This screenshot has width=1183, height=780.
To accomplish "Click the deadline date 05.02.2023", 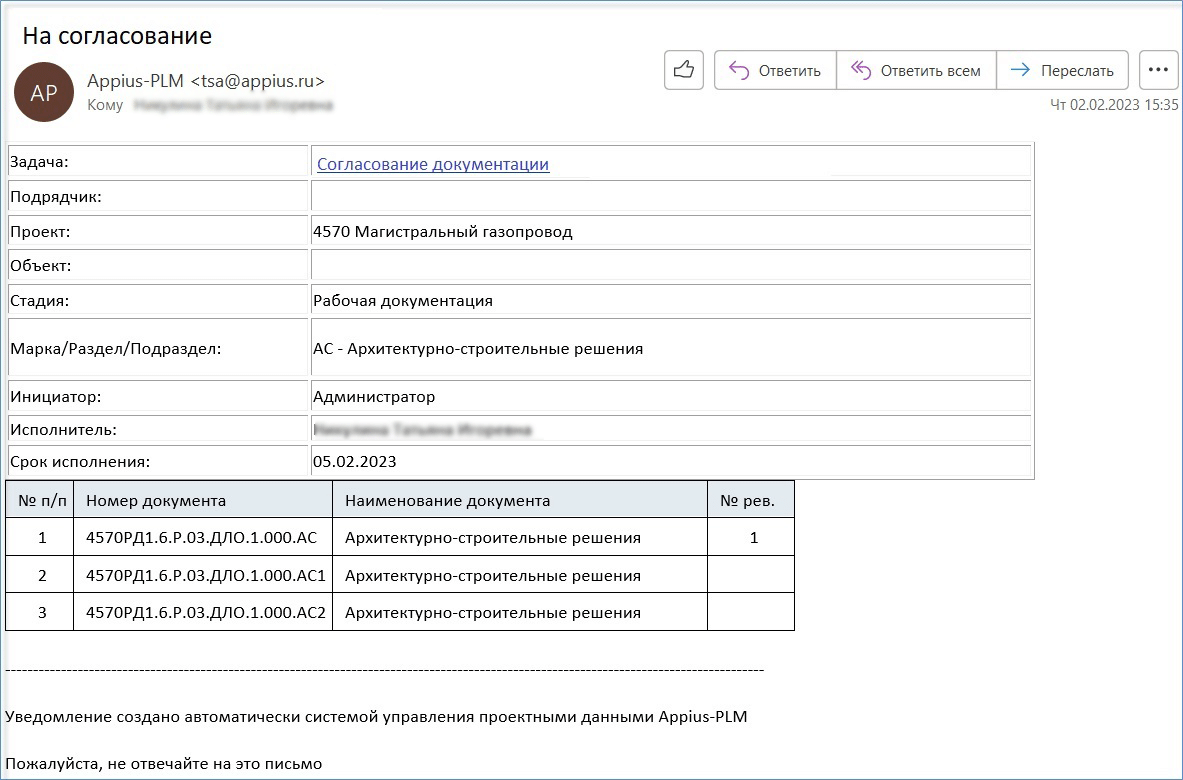I will 355,462.
